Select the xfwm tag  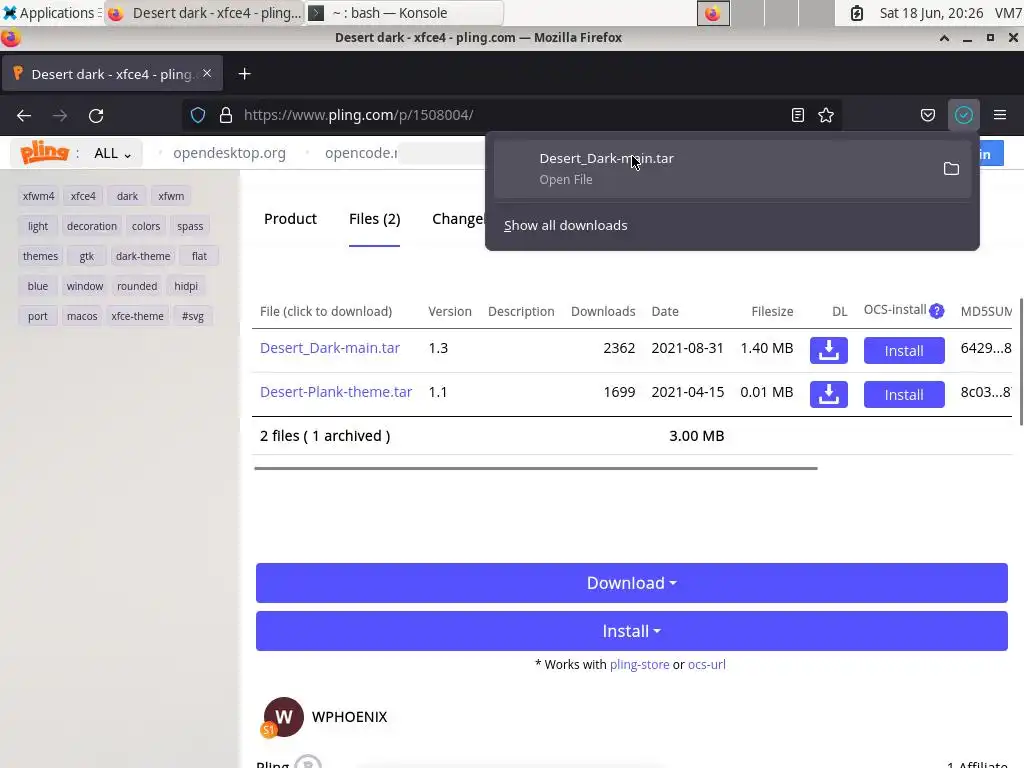pos(171,196)
